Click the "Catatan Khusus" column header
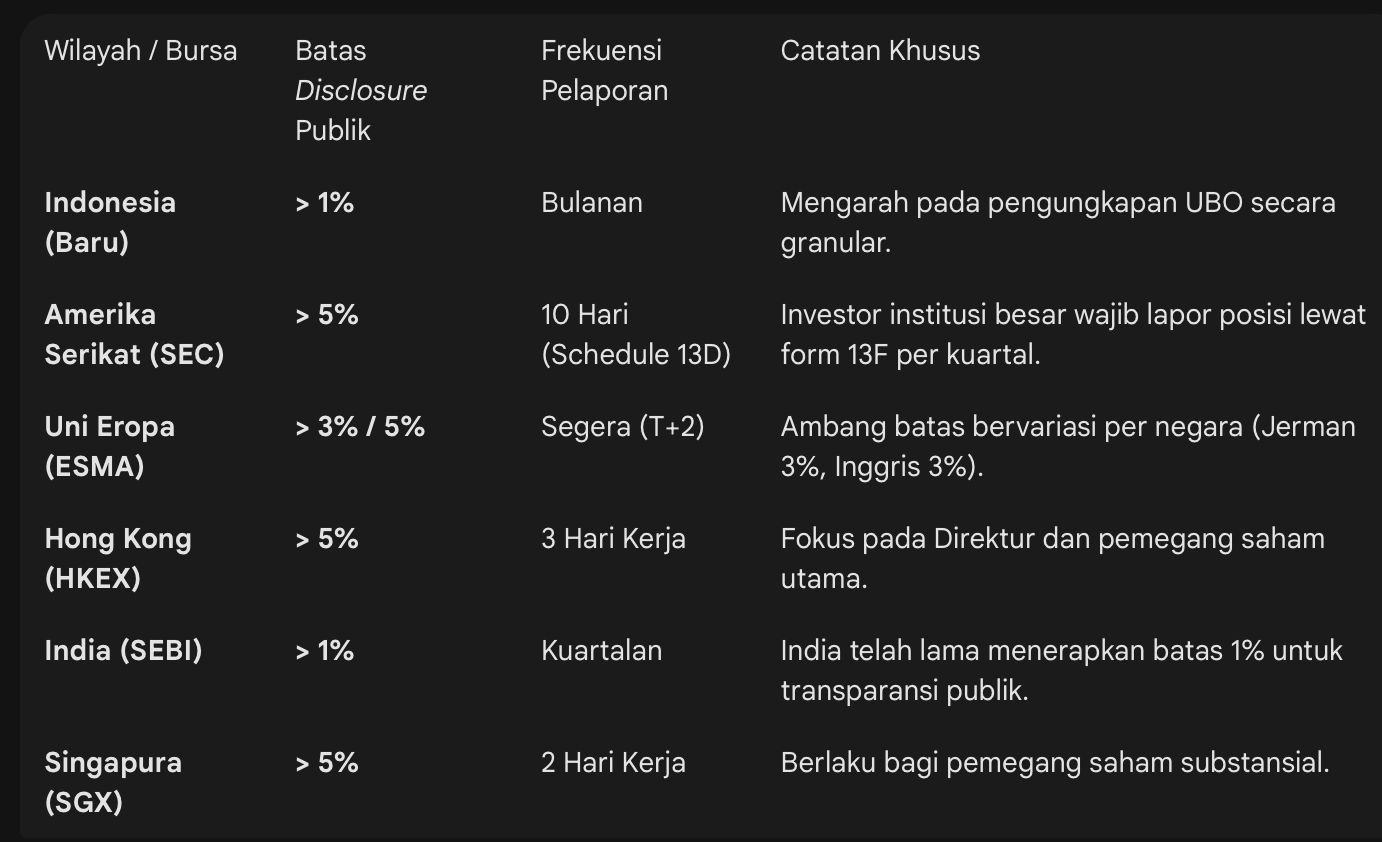Image resolution: width=1382 pixels, height=842 pixels. [x=880, y=51]
